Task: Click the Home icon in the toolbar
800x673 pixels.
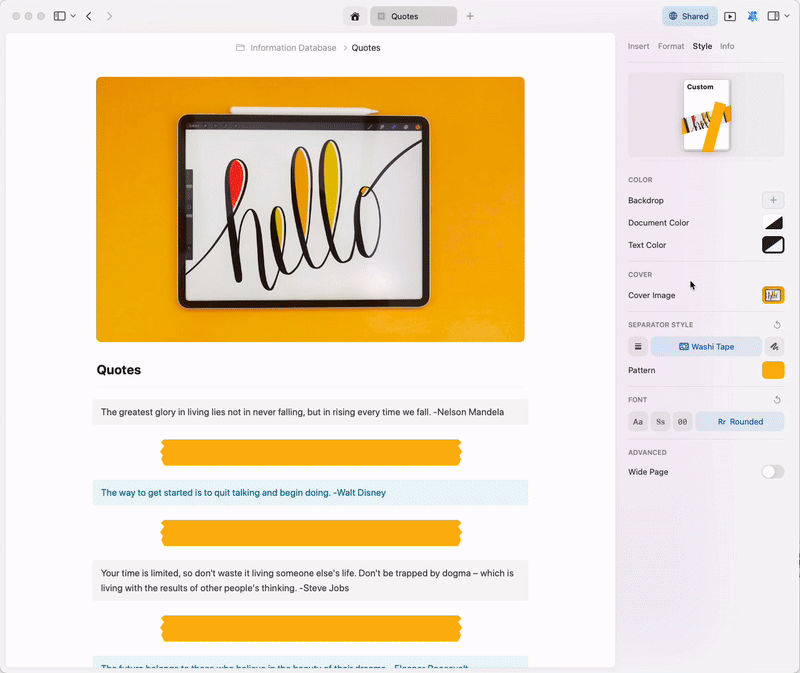Action: [355, 16]
